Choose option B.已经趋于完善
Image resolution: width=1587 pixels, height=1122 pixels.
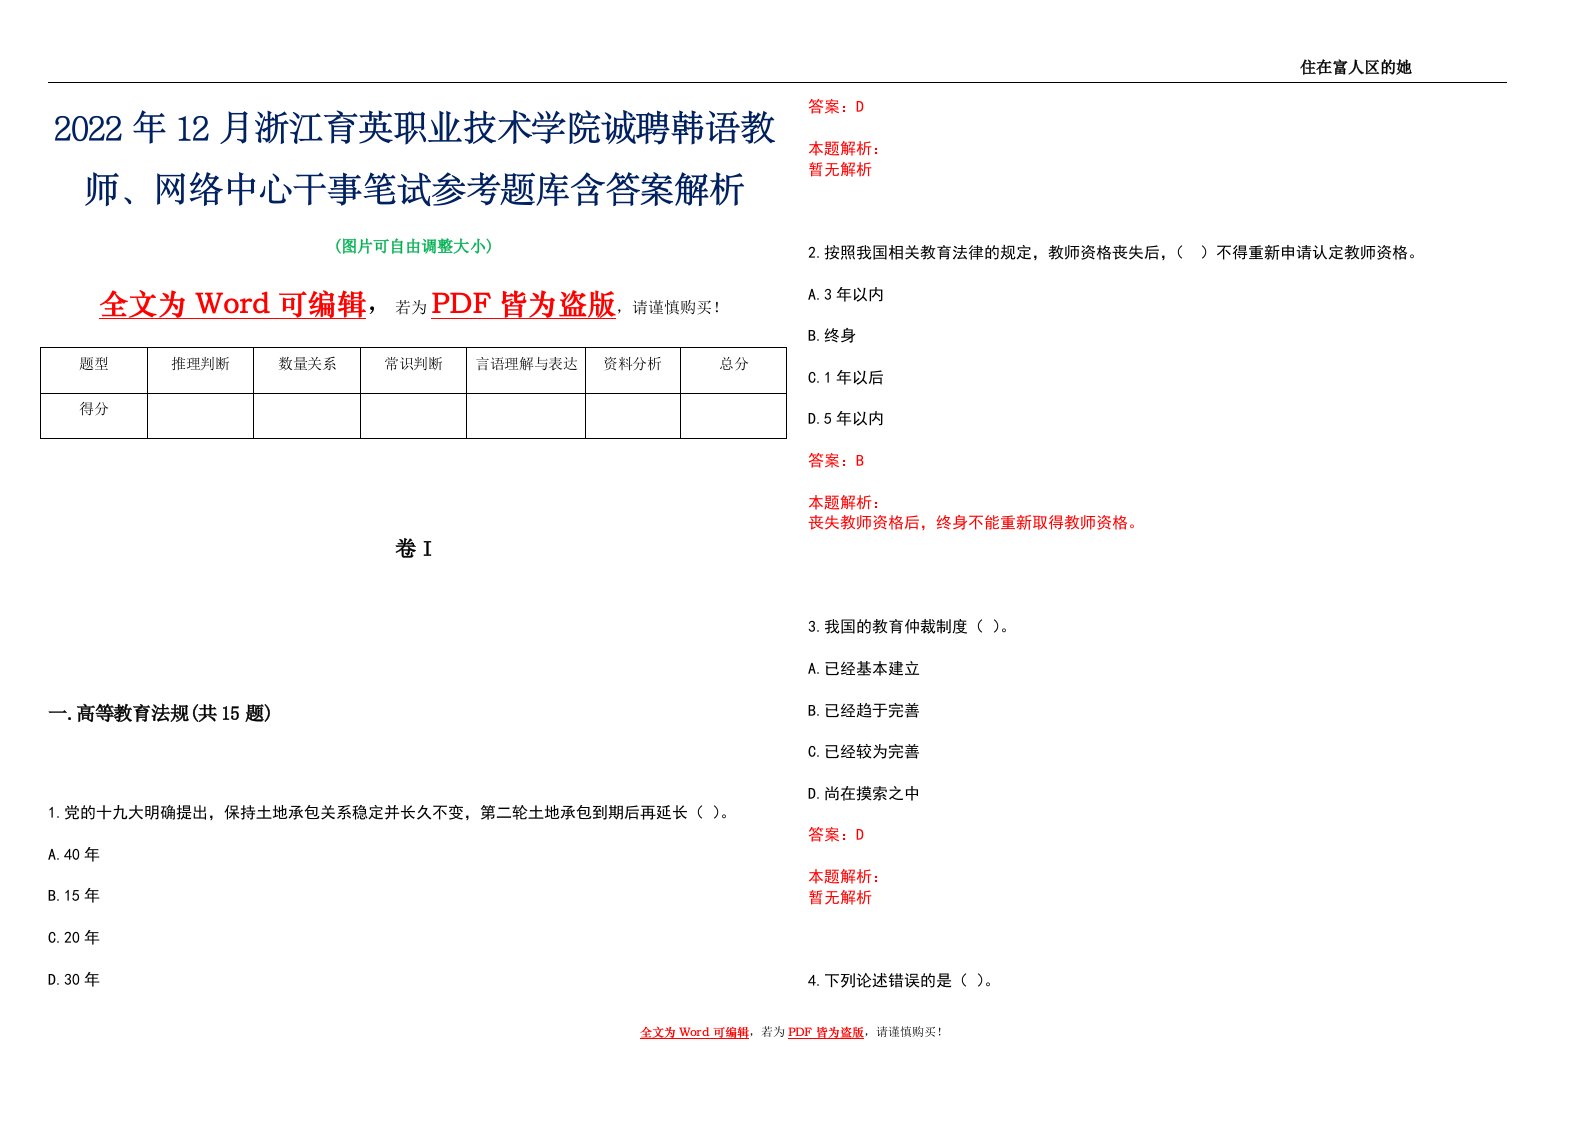click(864, 711)
